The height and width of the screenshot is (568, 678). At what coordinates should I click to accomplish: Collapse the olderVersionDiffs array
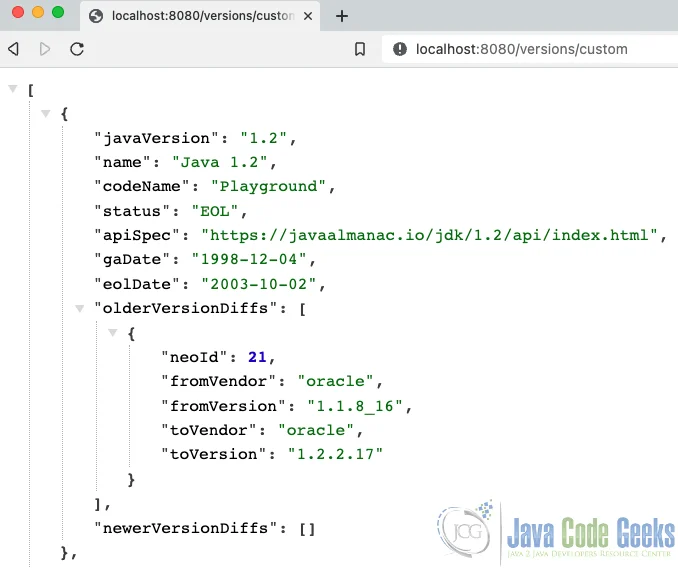click(x=79, y=309)
